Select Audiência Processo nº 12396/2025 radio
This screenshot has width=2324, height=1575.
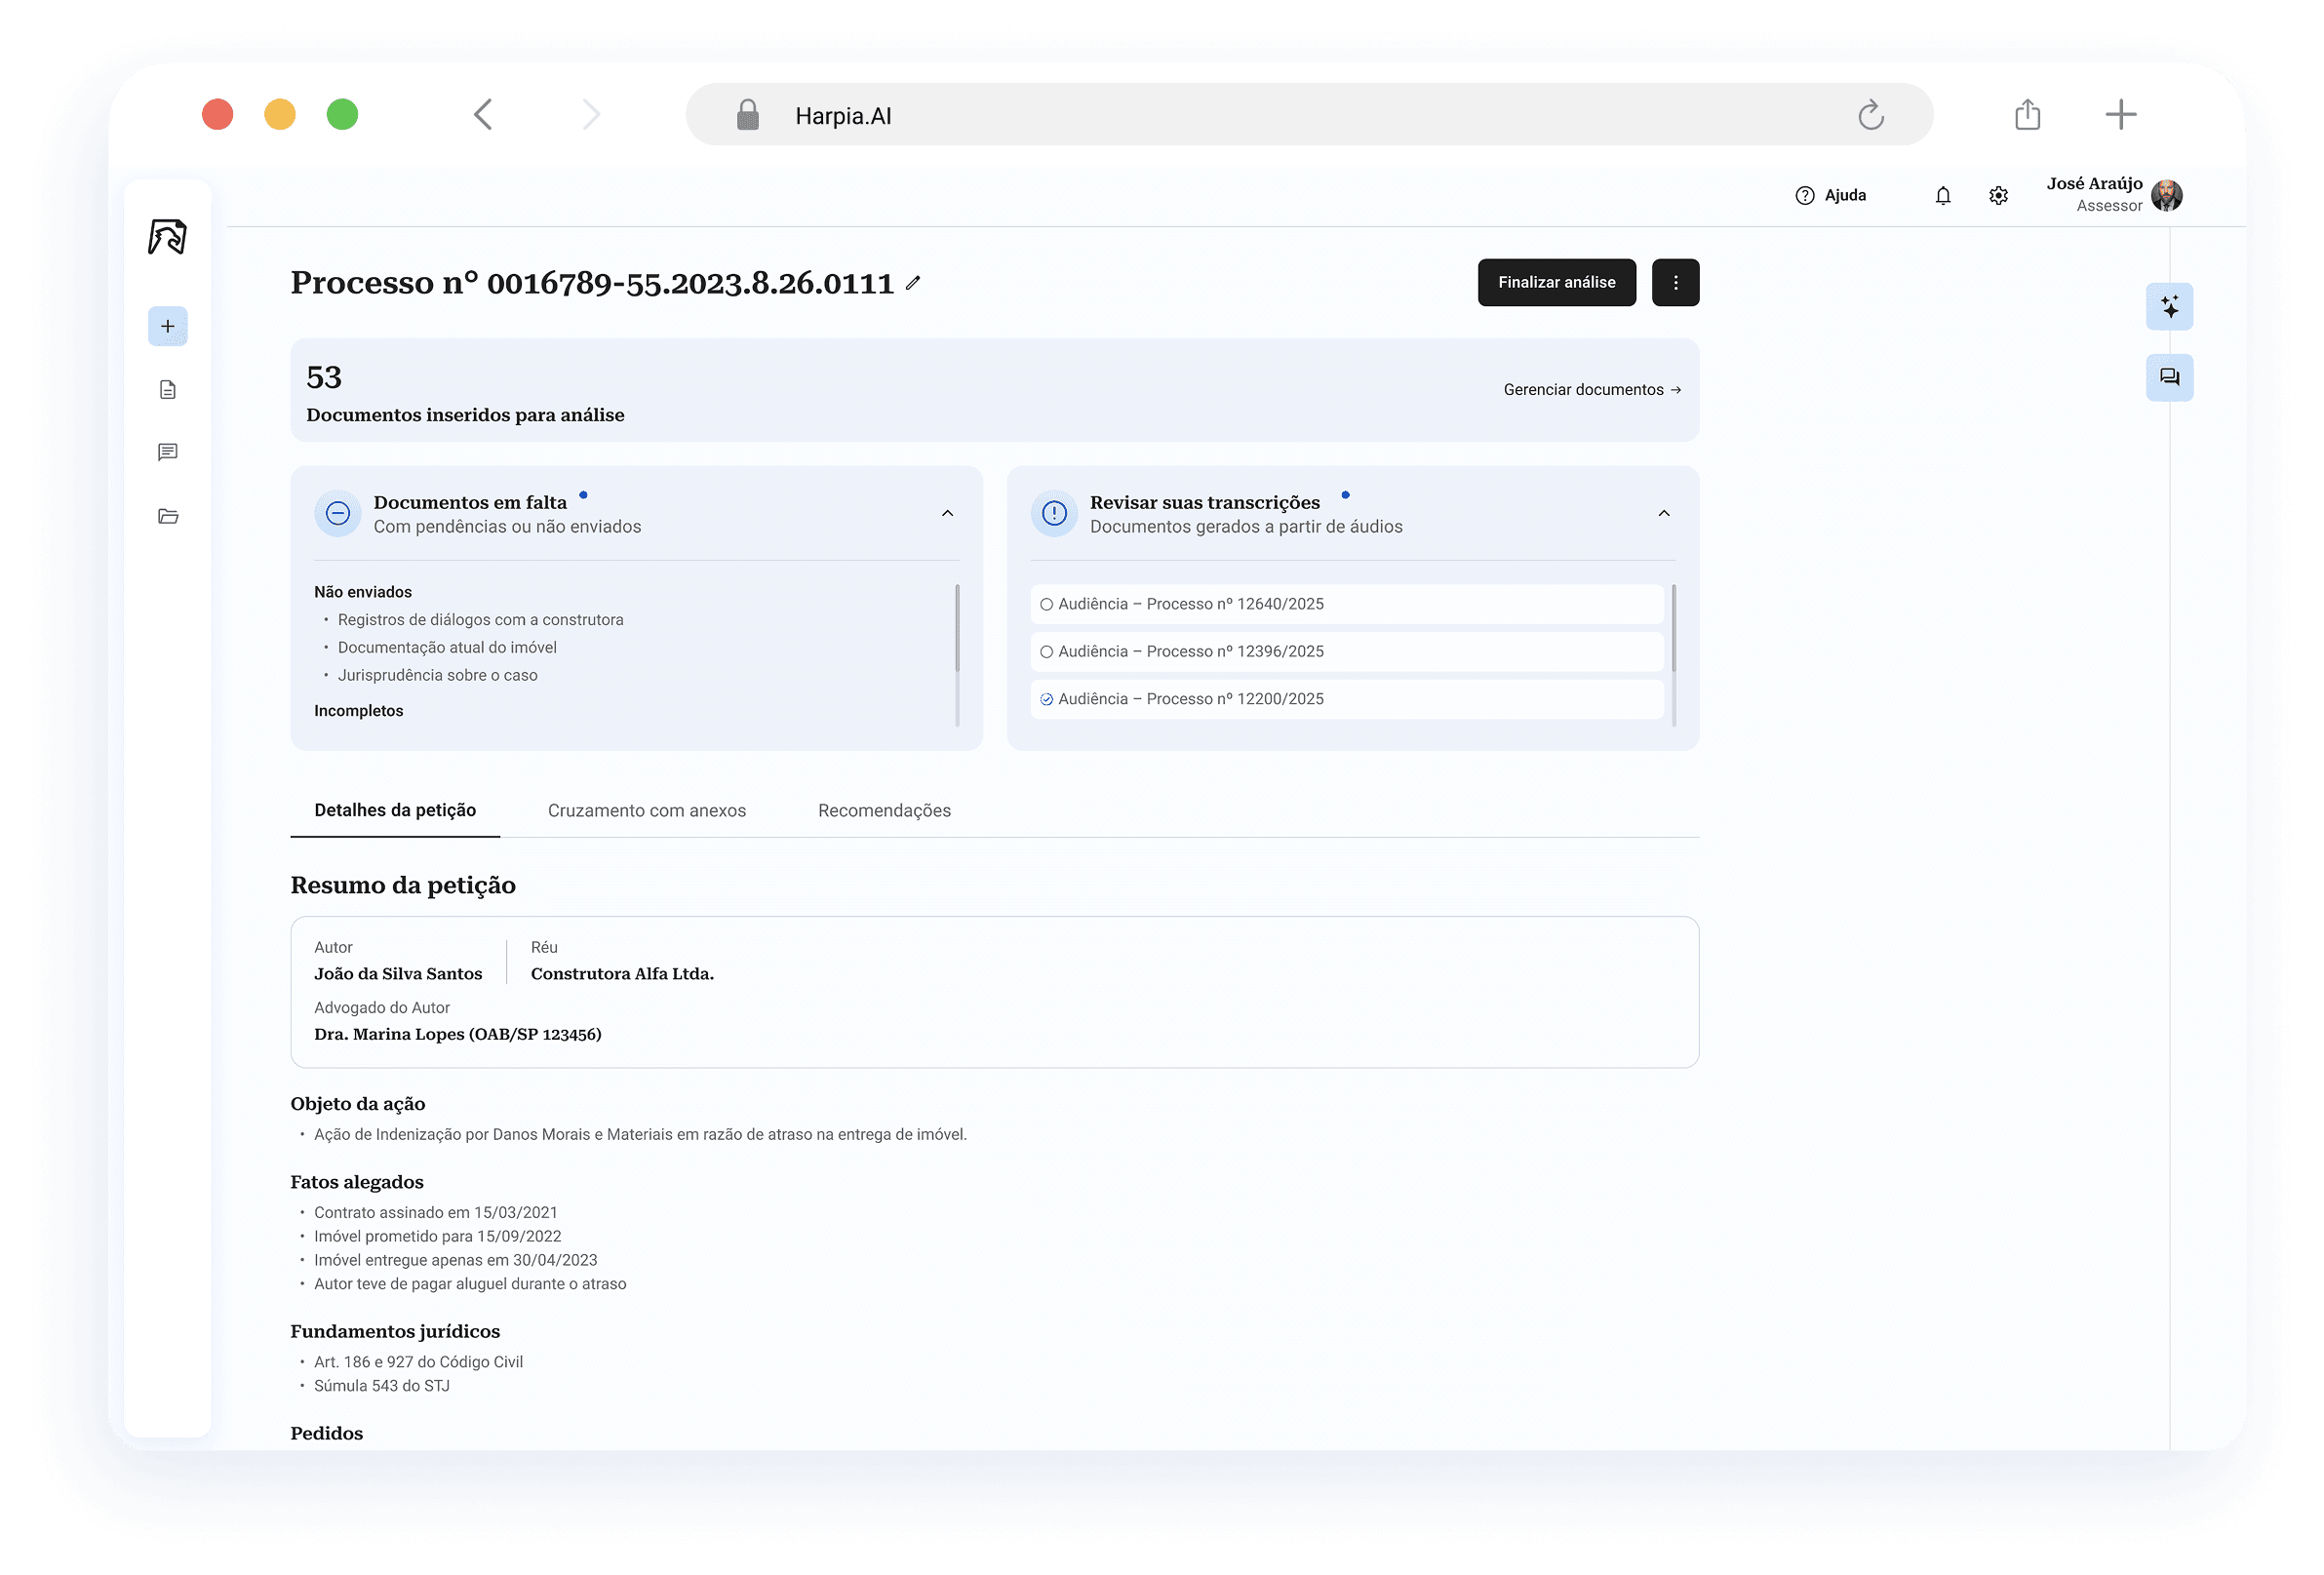[x=1047, y=651]
